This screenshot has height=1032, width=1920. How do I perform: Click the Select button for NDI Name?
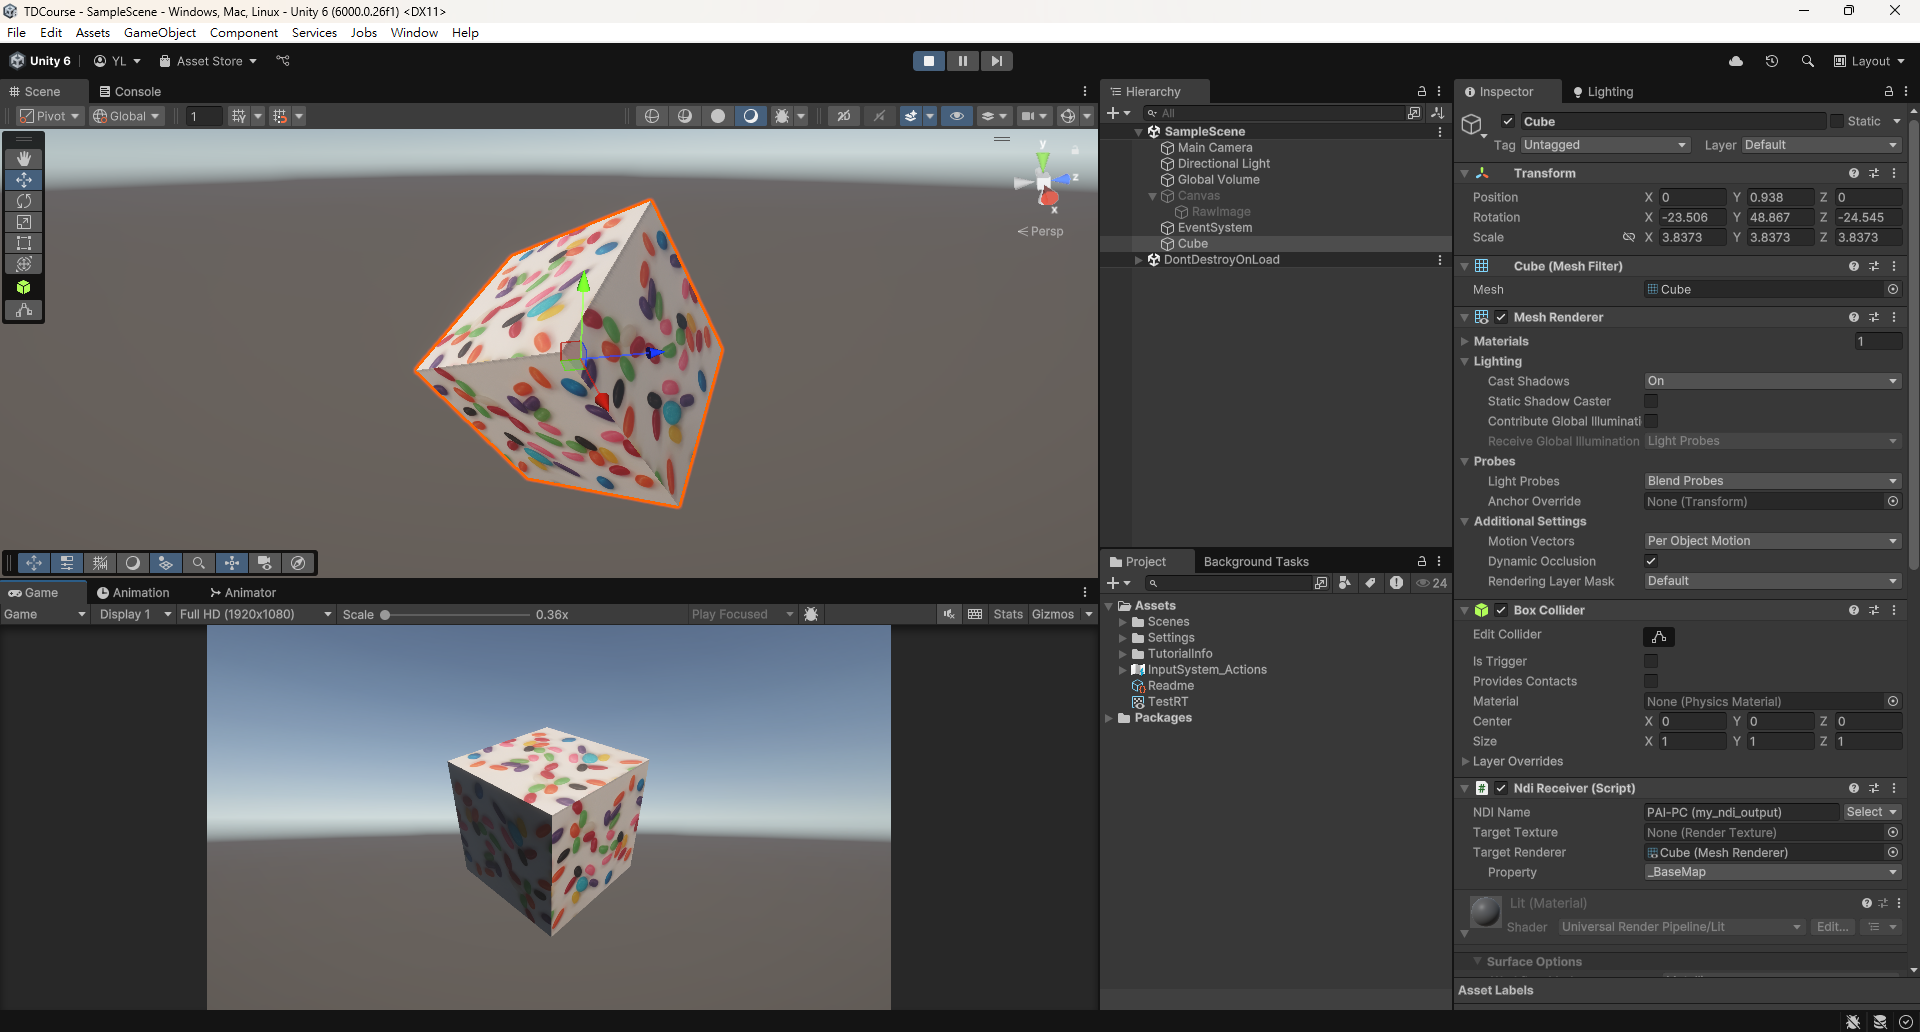1871,812
